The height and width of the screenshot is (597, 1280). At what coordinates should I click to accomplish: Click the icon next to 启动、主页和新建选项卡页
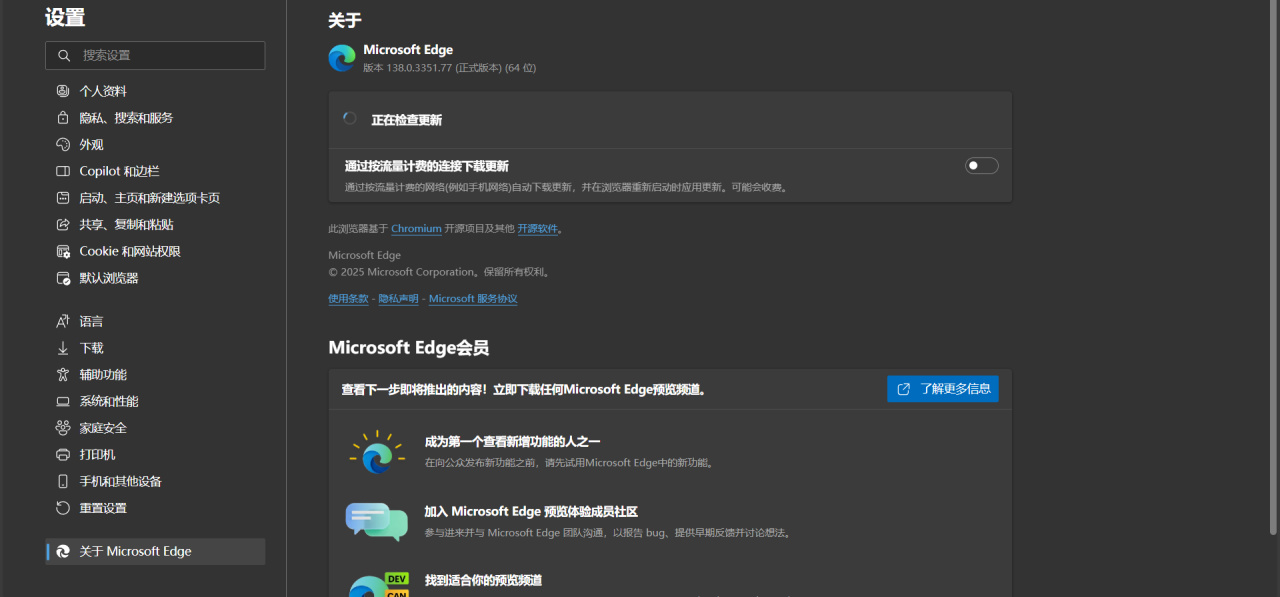click(63, 198)
